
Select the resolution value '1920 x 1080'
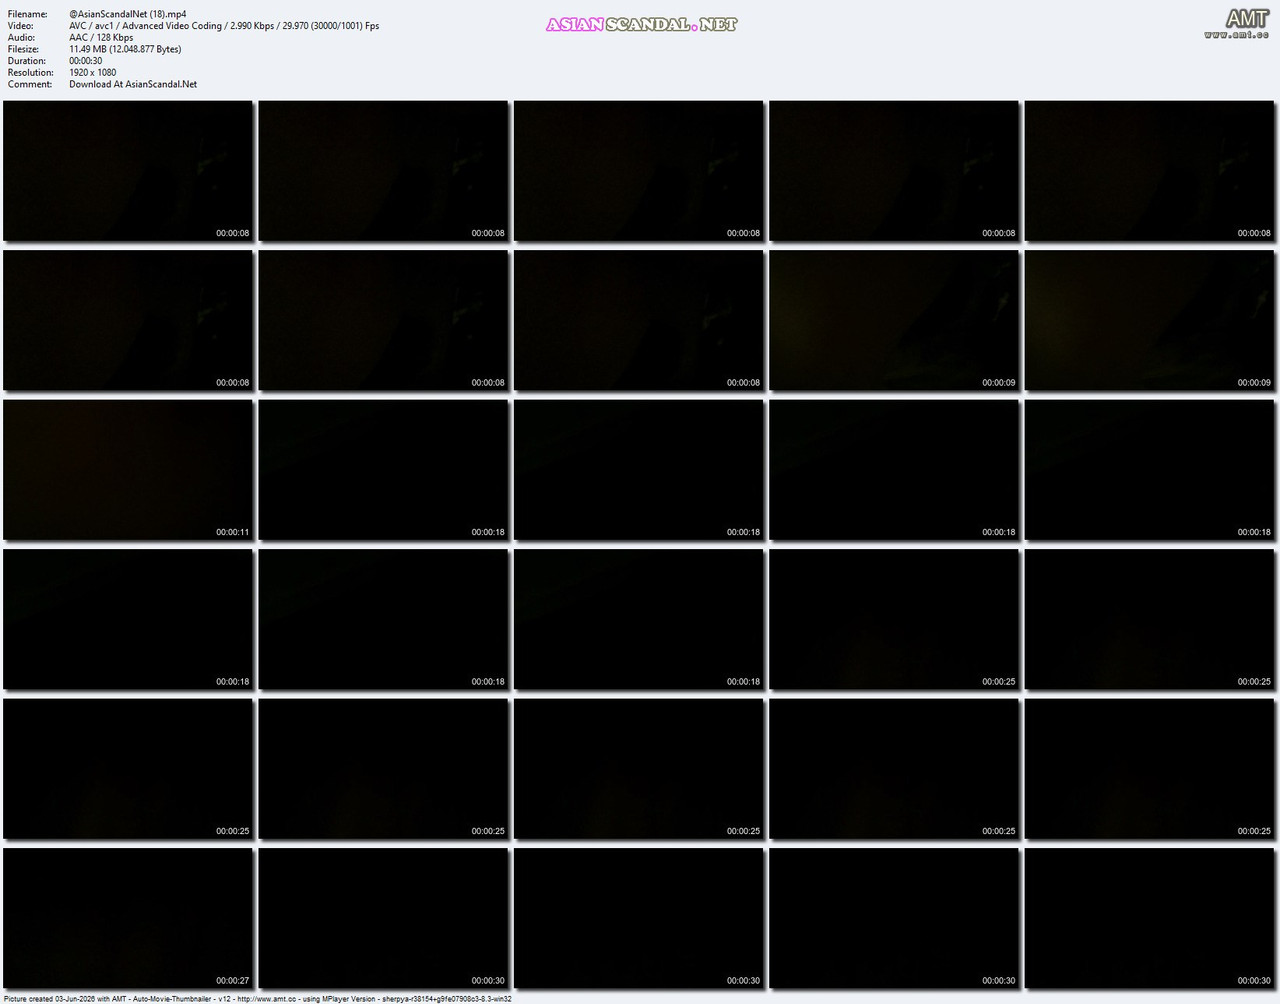93,72
